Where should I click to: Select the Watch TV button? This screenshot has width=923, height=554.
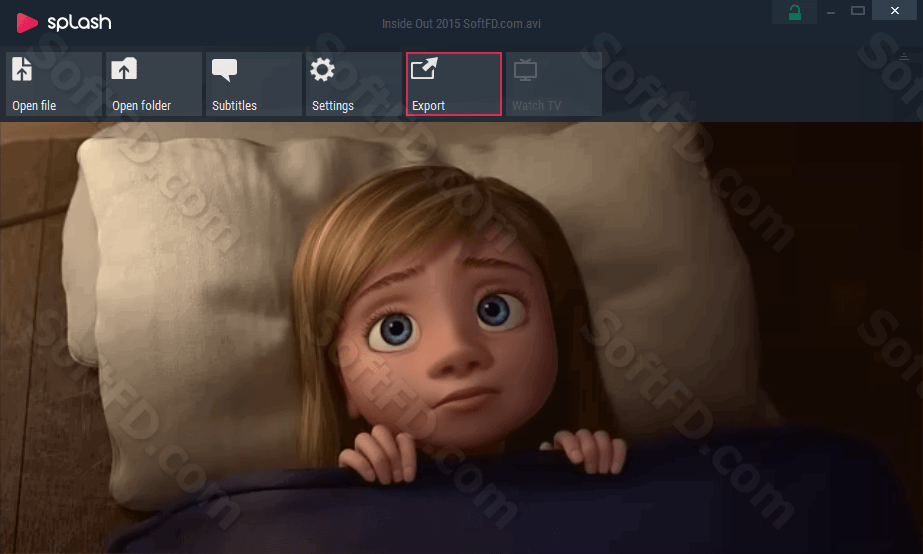point(554,84)
